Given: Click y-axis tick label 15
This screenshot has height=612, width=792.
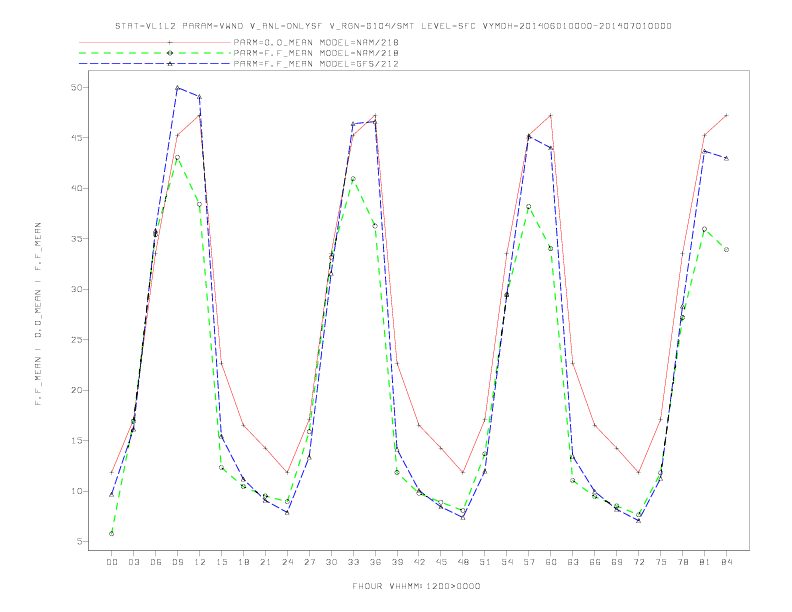Looking at the screenshot, I should click(x=76, y=441).
